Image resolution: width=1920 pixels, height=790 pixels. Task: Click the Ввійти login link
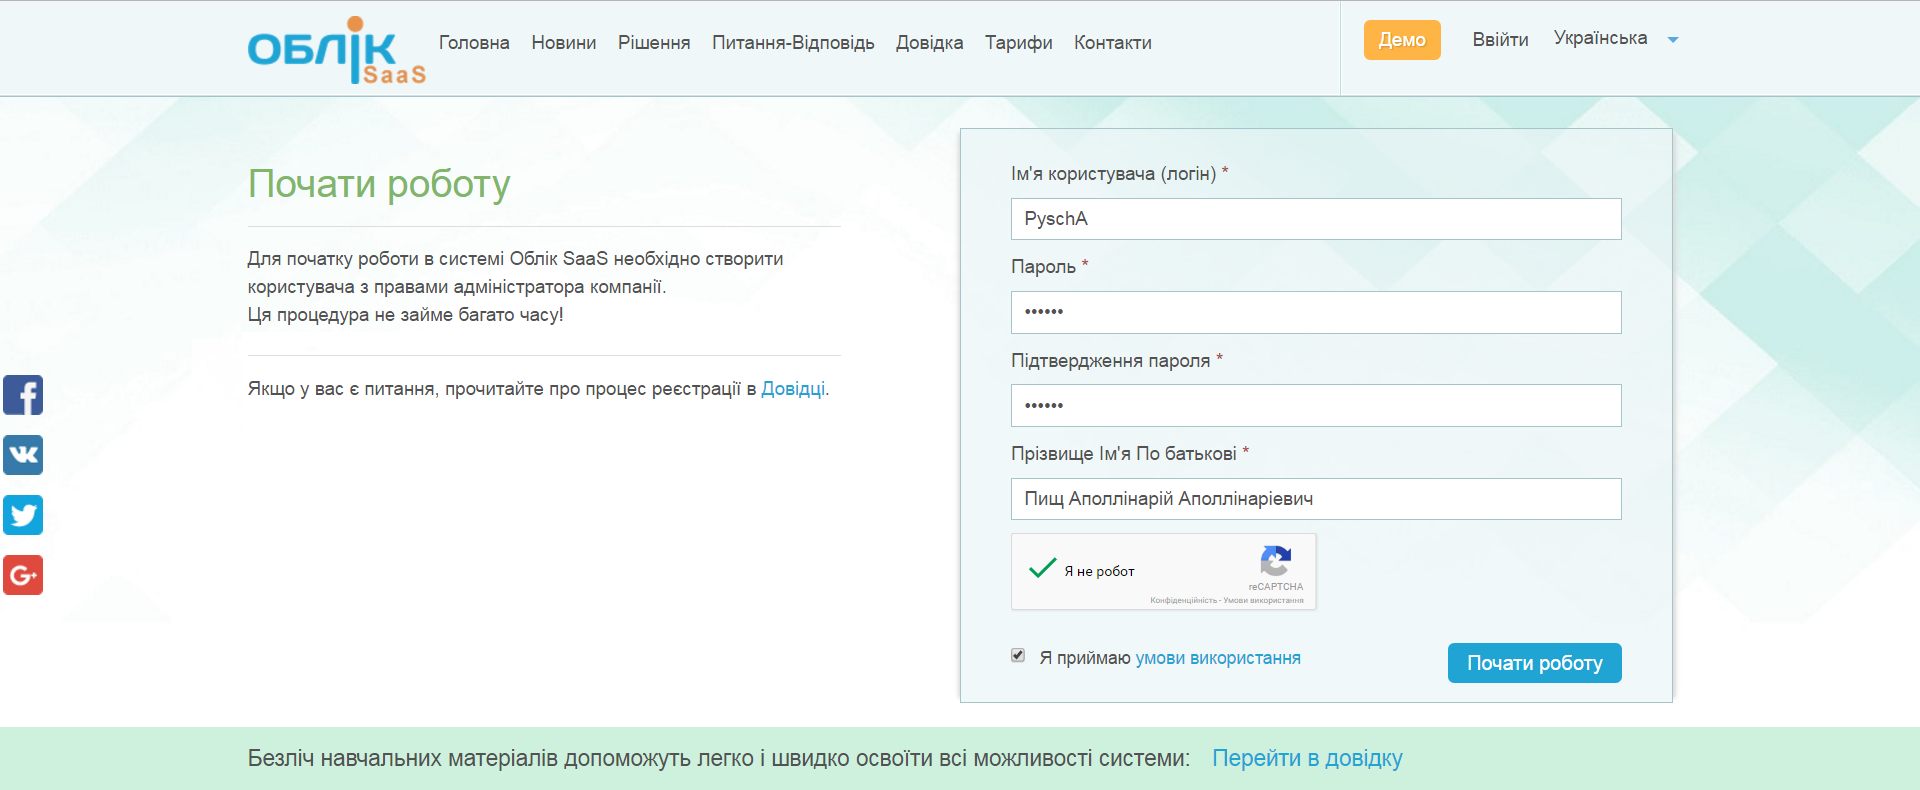click(1500, 40)
